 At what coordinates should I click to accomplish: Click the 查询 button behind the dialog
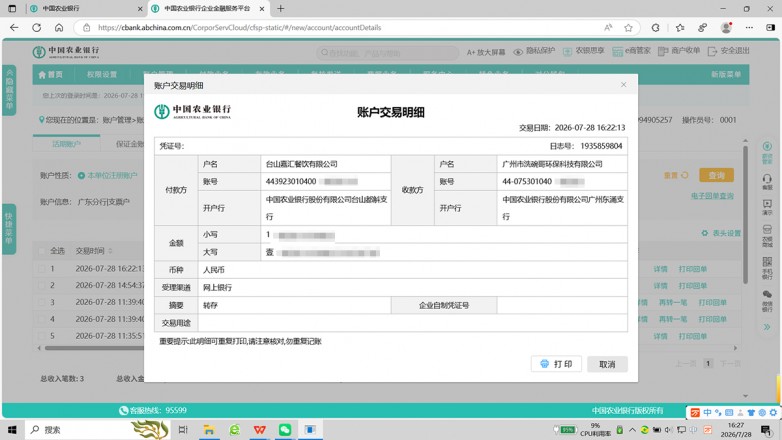pos(716,175)
